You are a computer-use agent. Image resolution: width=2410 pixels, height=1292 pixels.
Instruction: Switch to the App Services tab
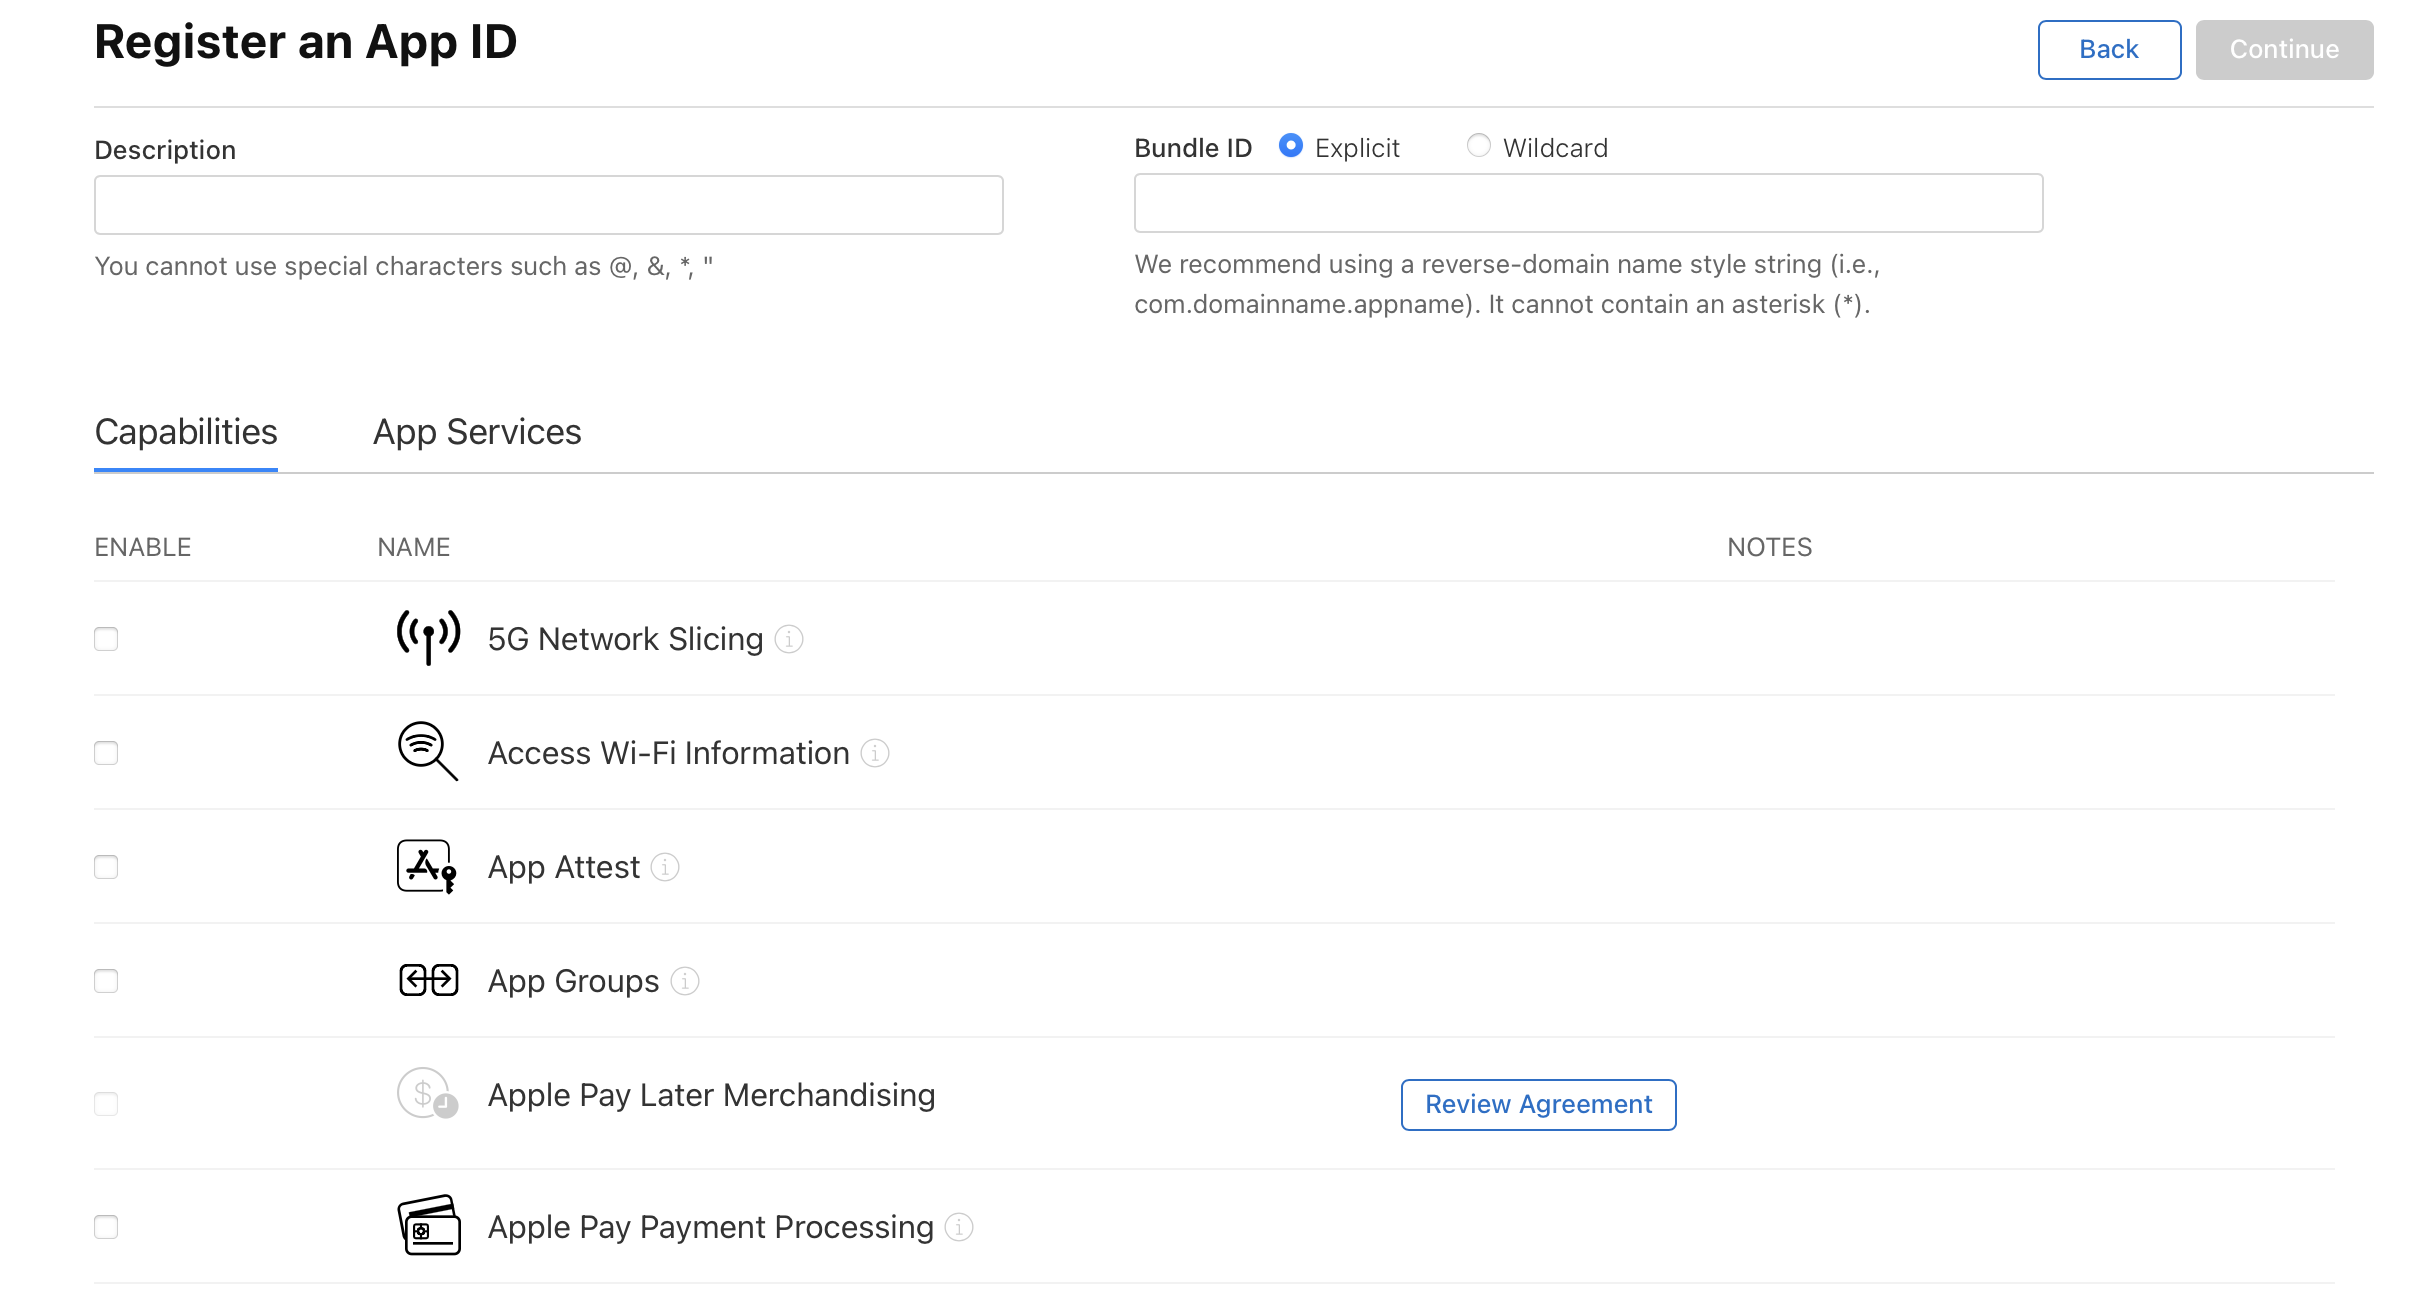click(475, 432)
